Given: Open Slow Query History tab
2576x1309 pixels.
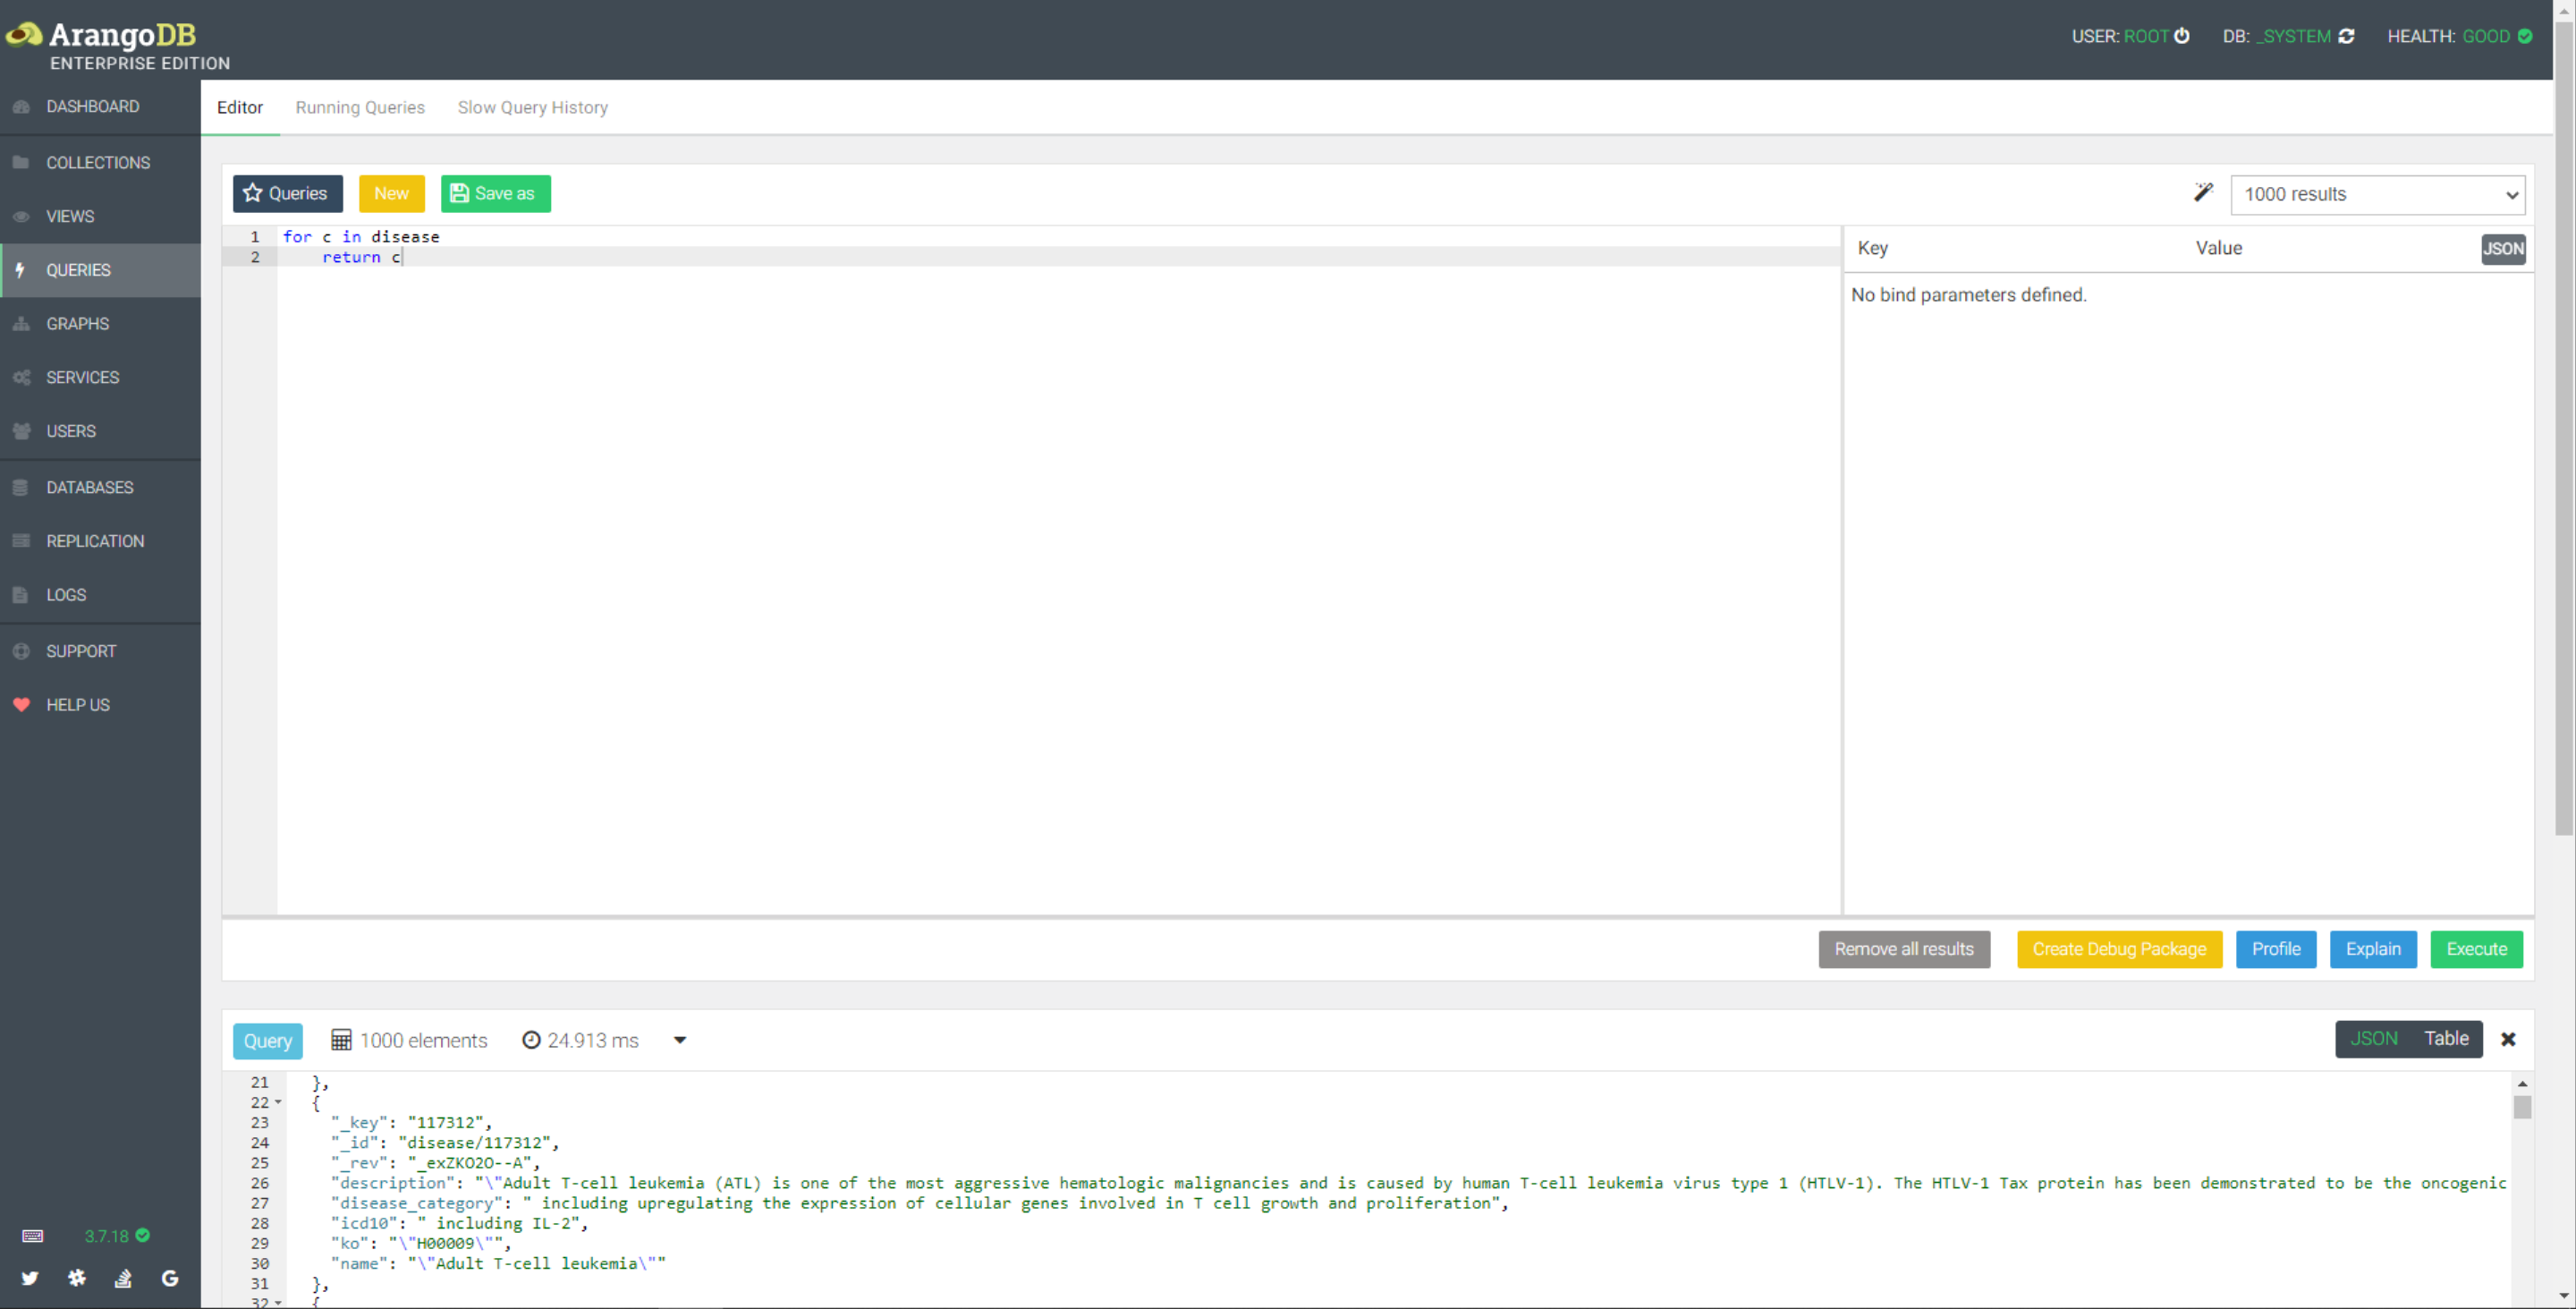Looking at the screenshot, I should click(533, 107).
